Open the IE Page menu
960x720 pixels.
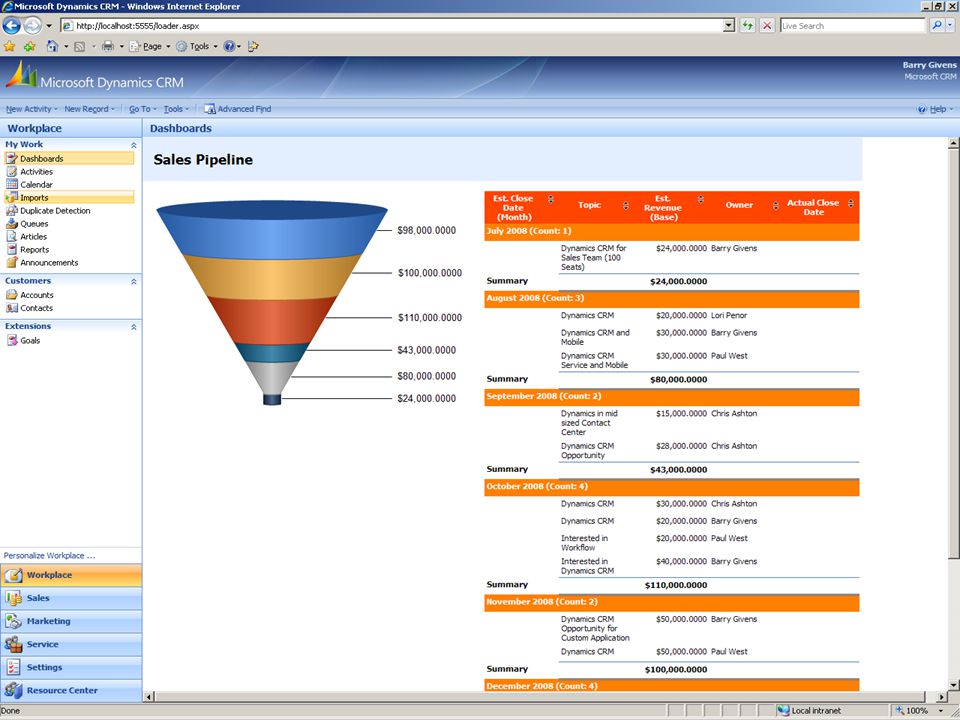coord(150,47)
